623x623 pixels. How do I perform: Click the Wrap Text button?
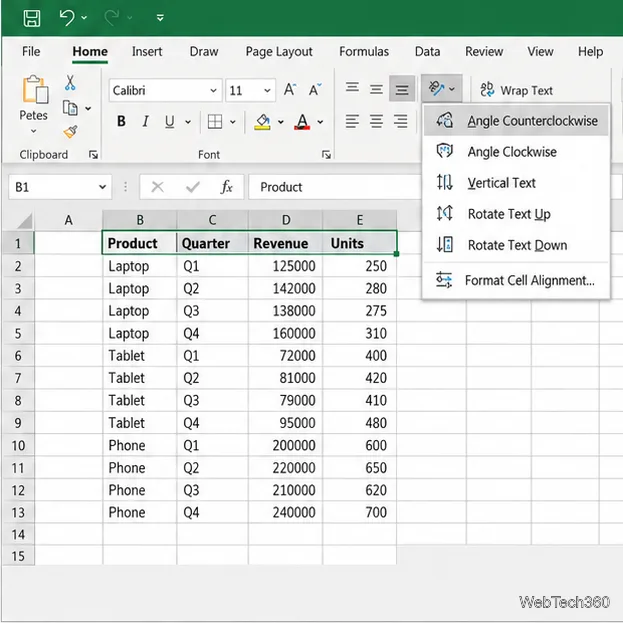(x=516, y=90)
